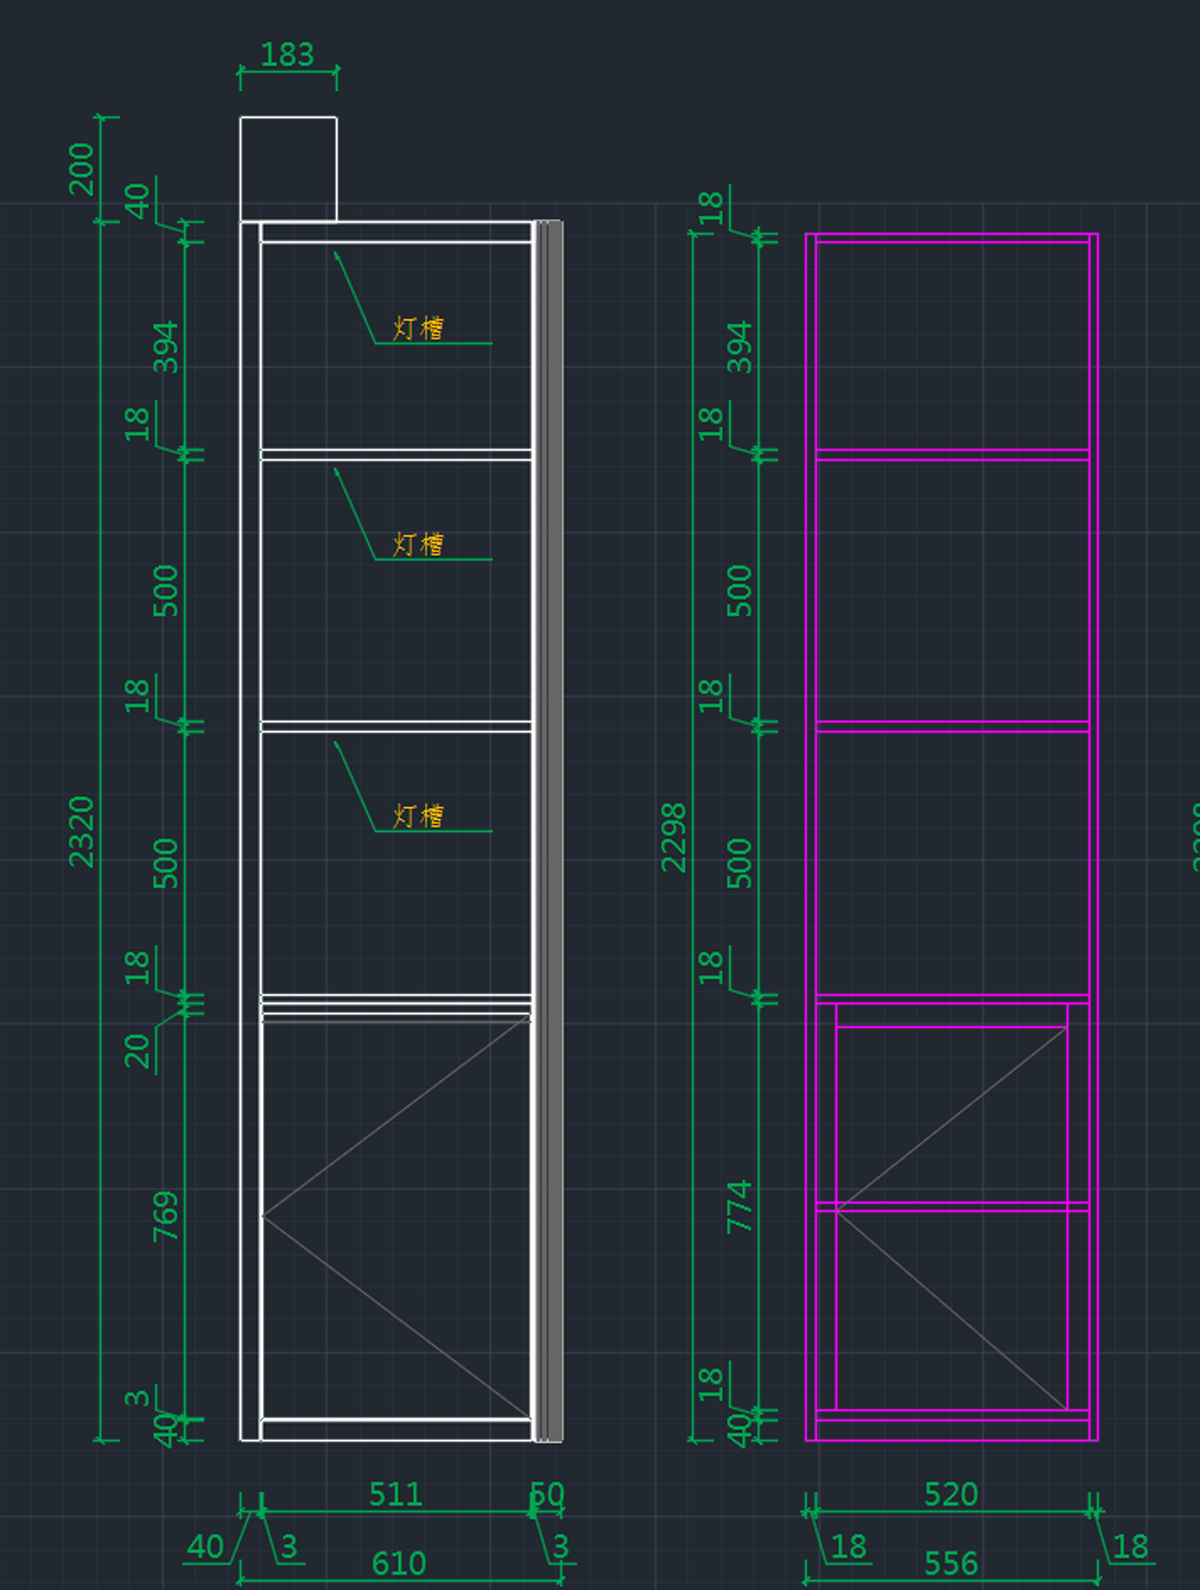Select the 769 height dimension text
Screen dimensions: 1200x1590
(x=166, y=1216)
